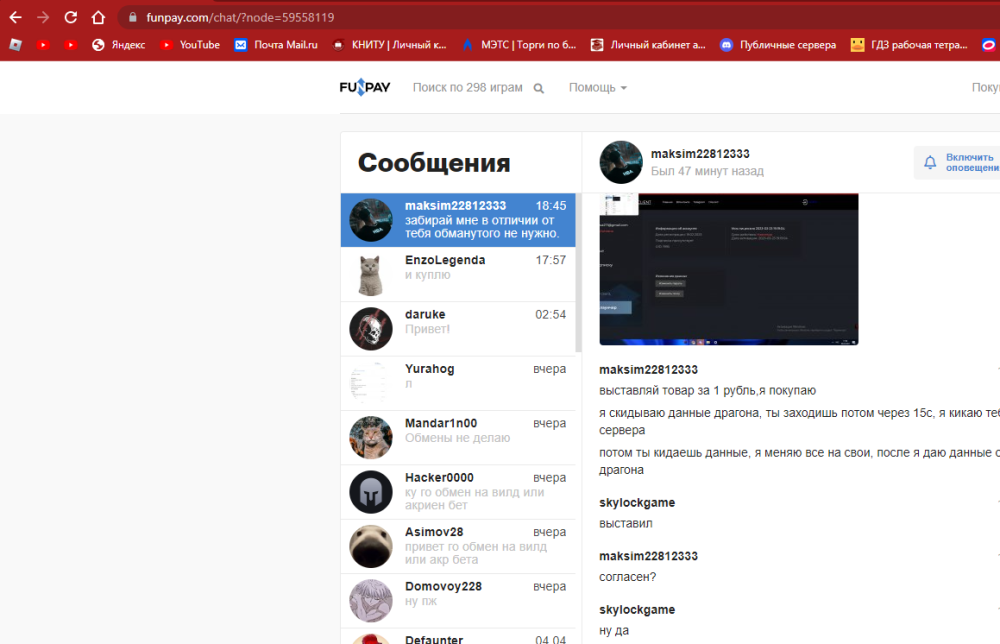Screen dimensions: 1000x644
Task: Open the second YouTube icon bookmark
Action: tap(70, 45)
